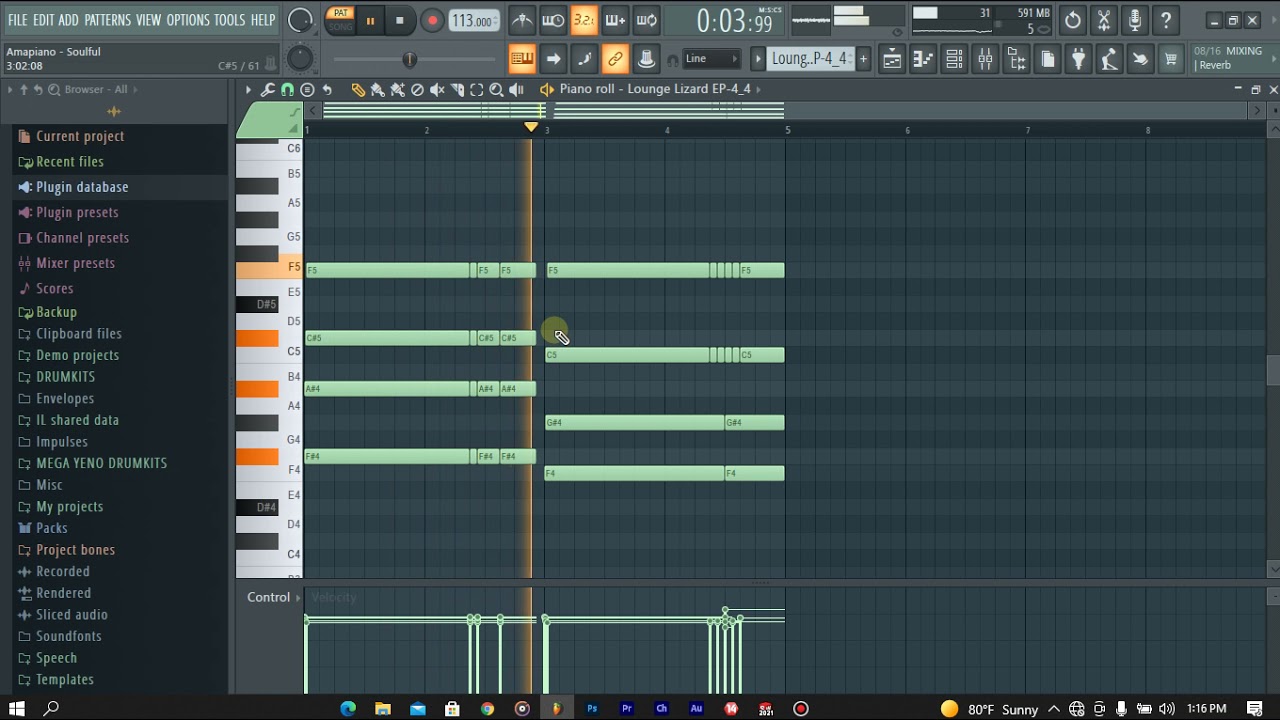Select the Draw pencil tool in piano roll
Screen dimensions: 1280x720
pyautogui.click(x=358, y=90)
